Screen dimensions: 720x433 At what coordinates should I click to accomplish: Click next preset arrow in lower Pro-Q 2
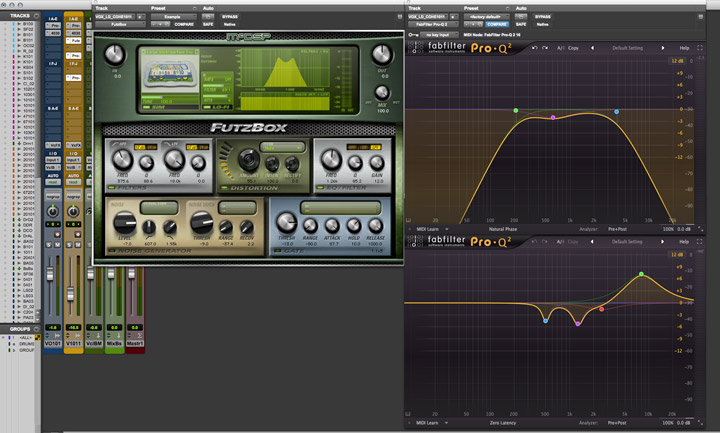pos(662,242)
